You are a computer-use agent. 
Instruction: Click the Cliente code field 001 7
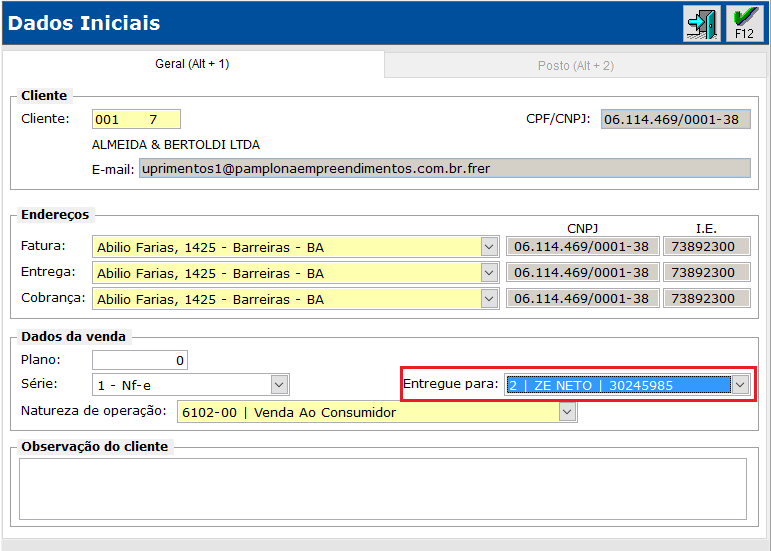tap(136, 119)
